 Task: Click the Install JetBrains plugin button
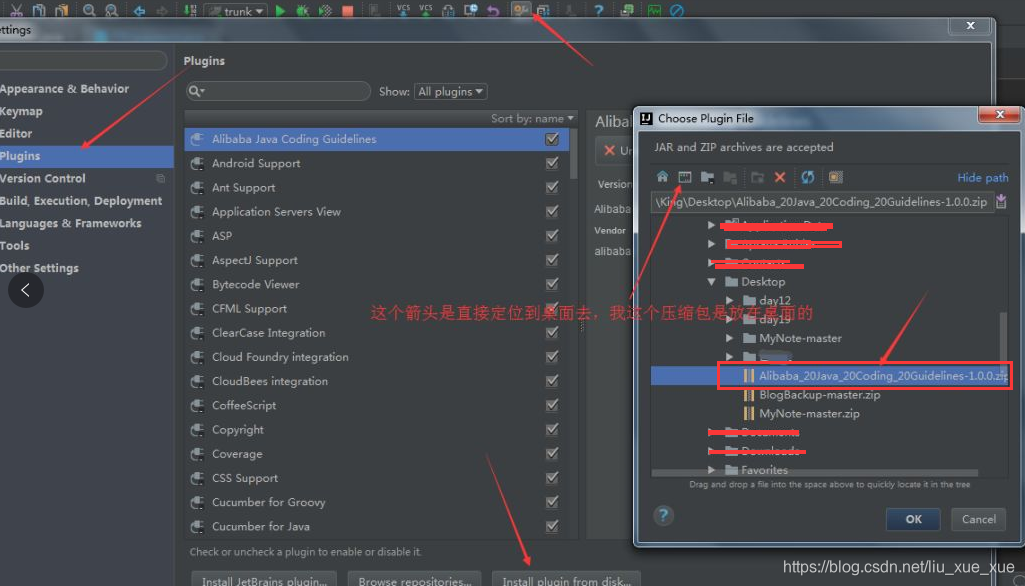click(264, 579)
